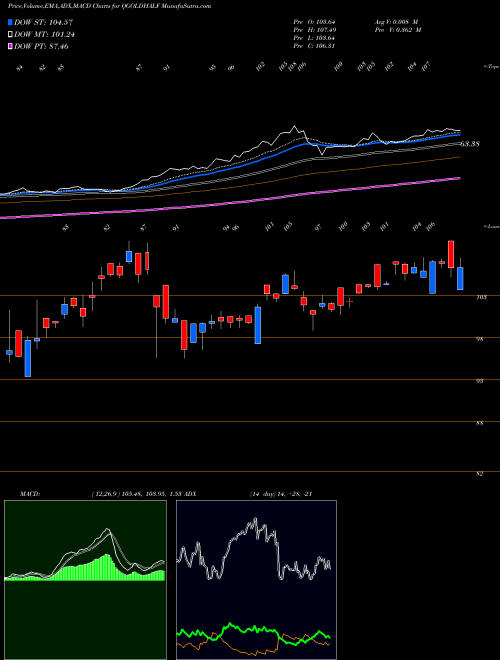Image resolution: width=500 pixels, height=660 pixels.
Task: Open the dark blue ADX indicator panel
Action: pyautogui.click(x=256, y=580)
